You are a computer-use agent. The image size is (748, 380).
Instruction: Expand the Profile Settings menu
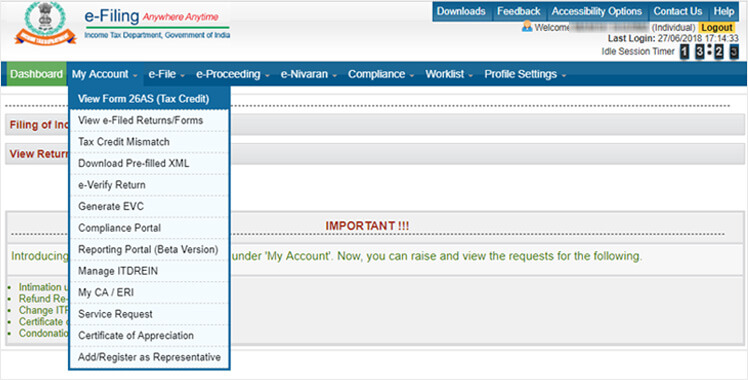click(x=525, y=74)
